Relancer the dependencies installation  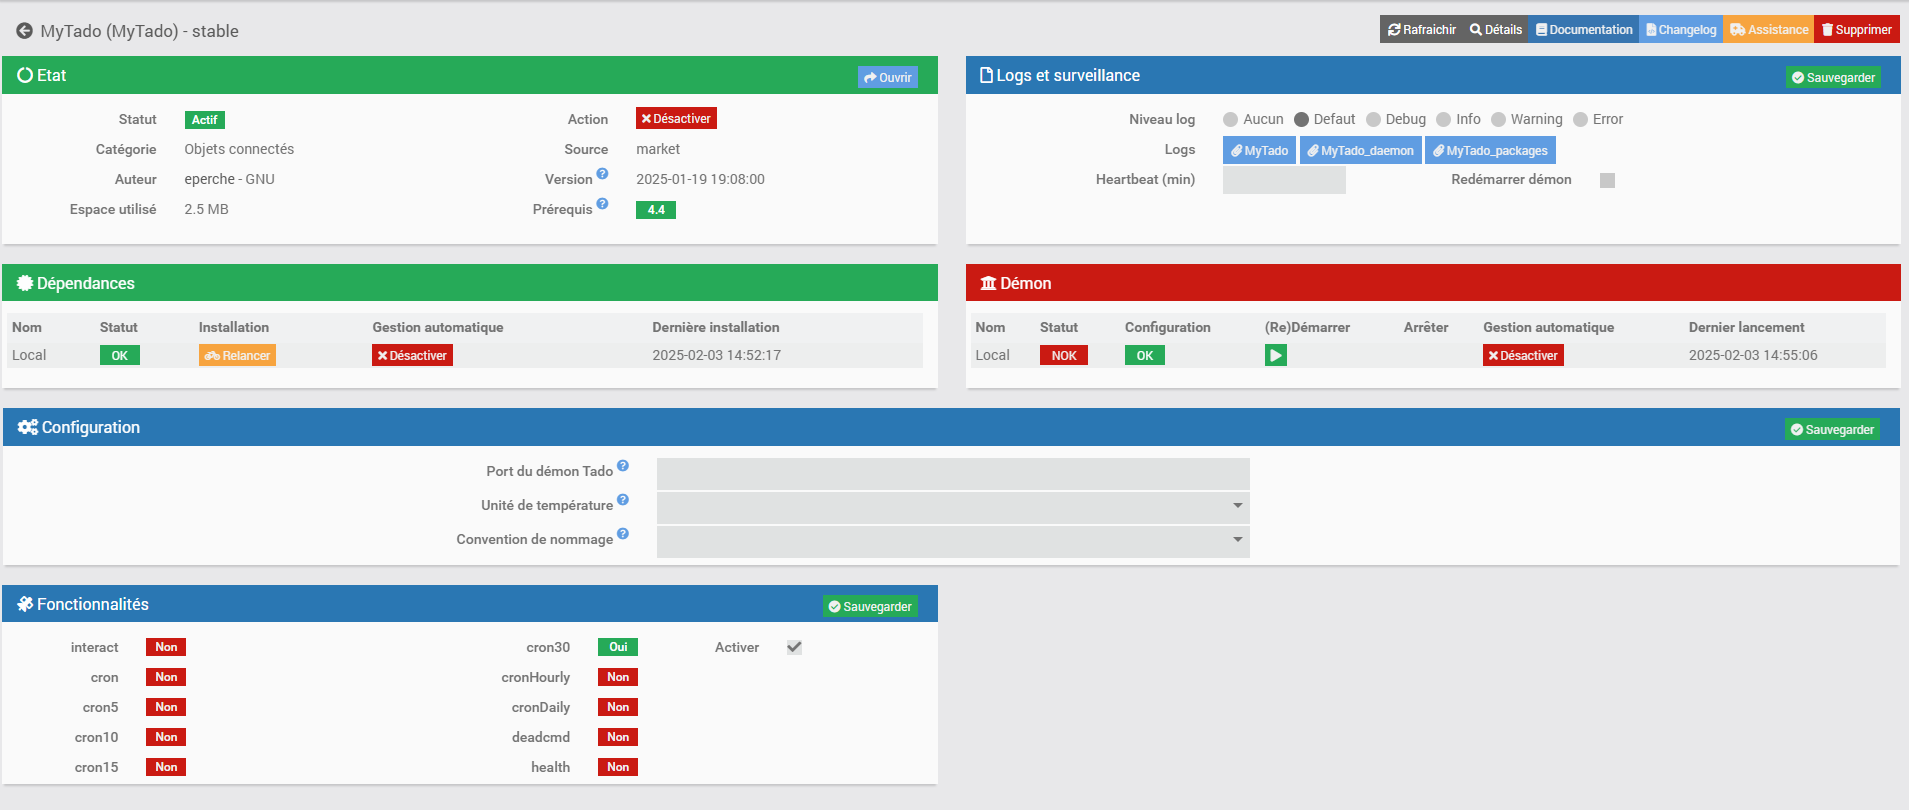(x=237, y=355)
